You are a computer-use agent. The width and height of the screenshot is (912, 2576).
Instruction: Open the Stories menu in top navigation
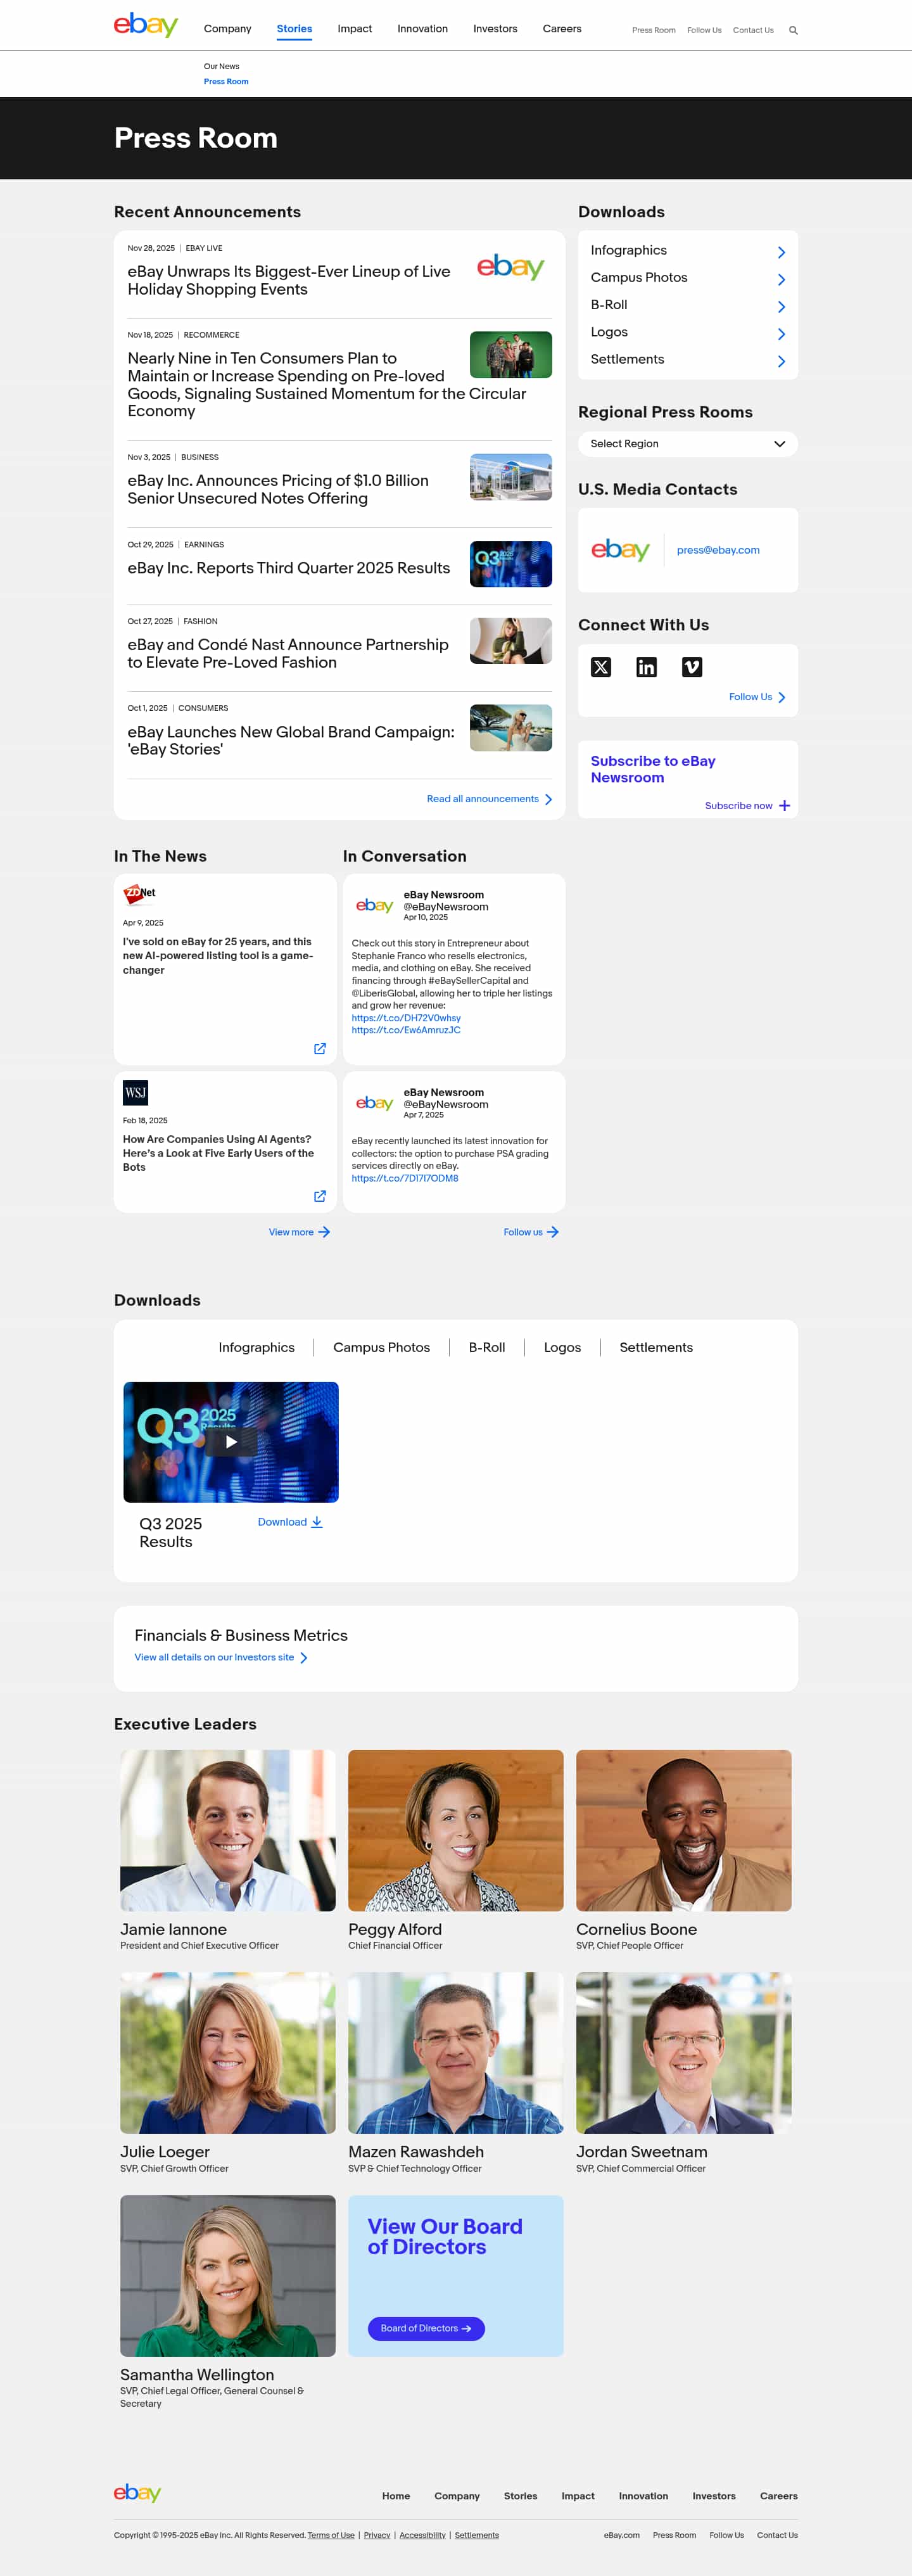294,29
